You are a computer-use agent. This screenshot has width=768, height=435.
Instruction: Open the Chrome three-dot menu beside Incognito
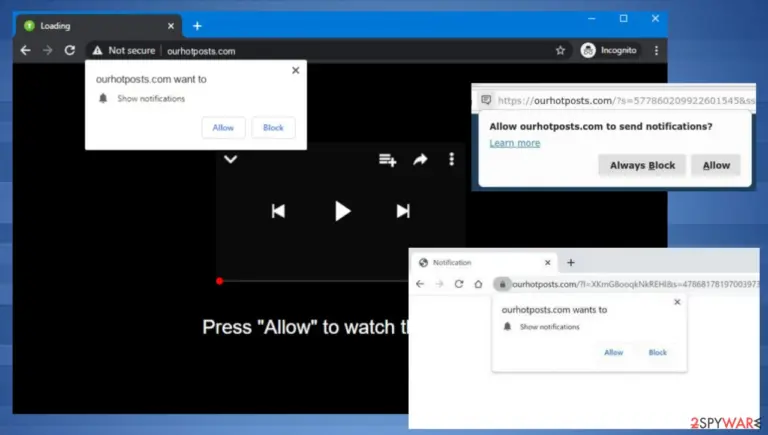click(656, 50)
